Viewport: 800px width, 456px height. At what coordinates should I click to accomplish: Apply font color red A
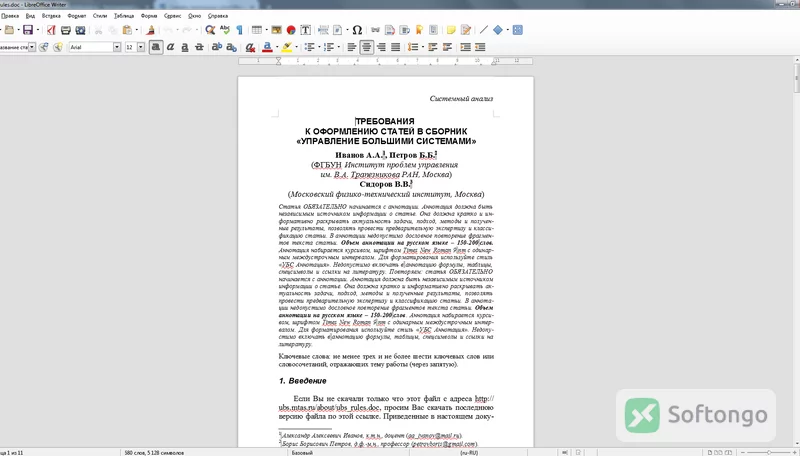tap(267, 47)
